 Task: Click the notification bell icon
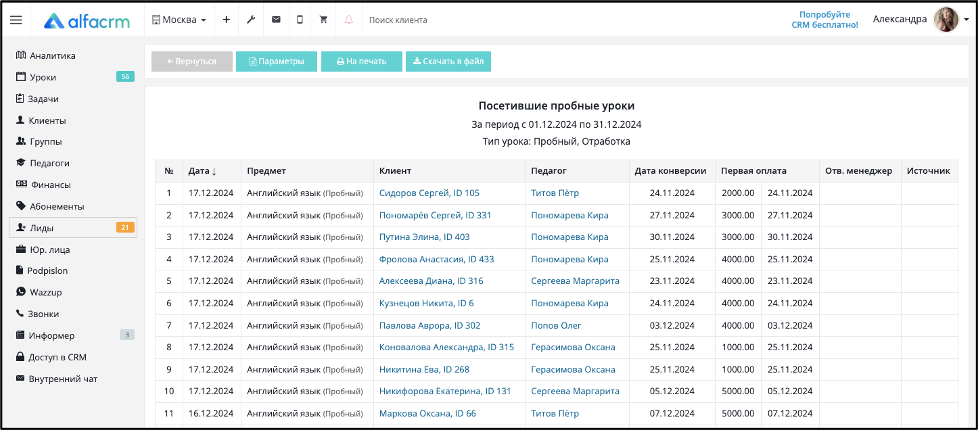pos(348,19)
